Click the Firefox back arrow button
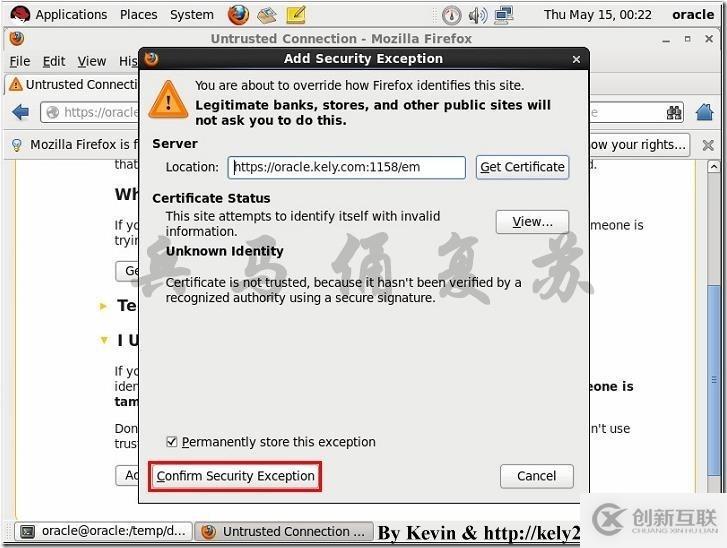This screenshot has width=727, height=548. click(20, 112)
